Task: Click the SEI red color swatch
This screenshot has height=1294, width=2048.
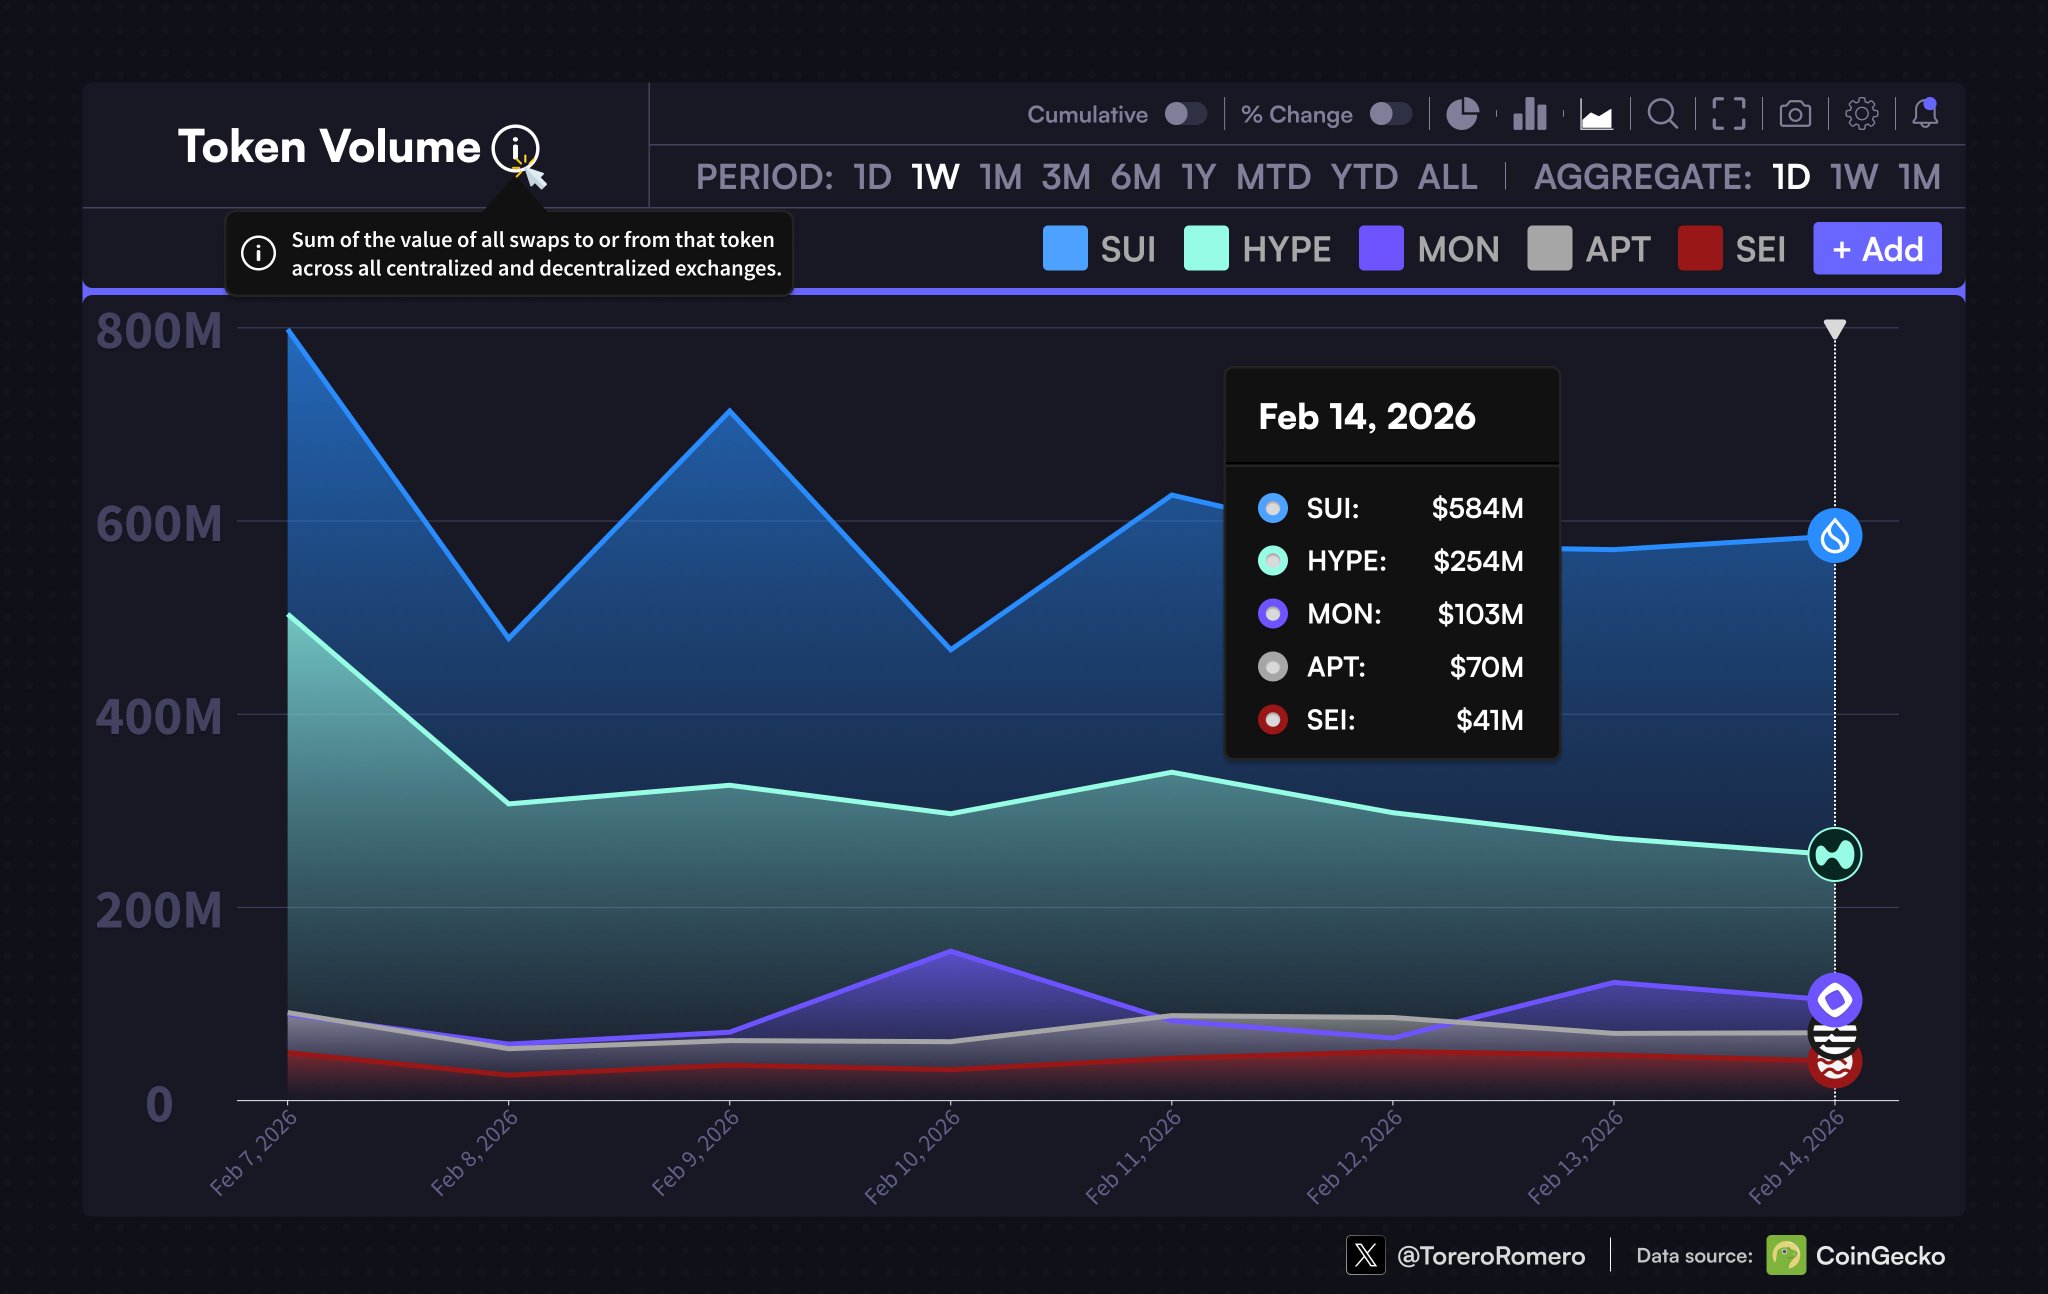Action: point(1699,249)
